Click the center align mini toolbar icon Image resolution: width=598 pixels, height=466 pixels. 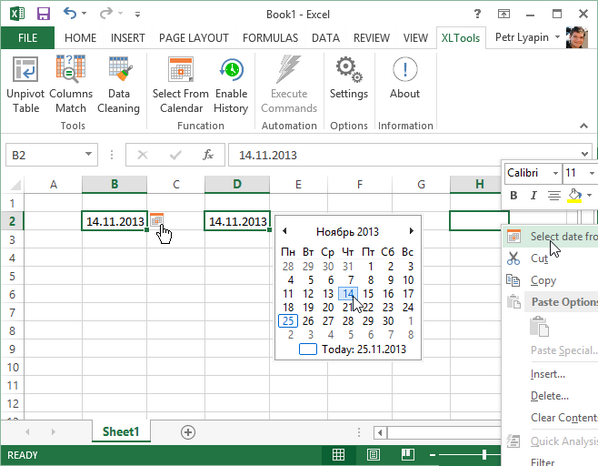[554, 196]
